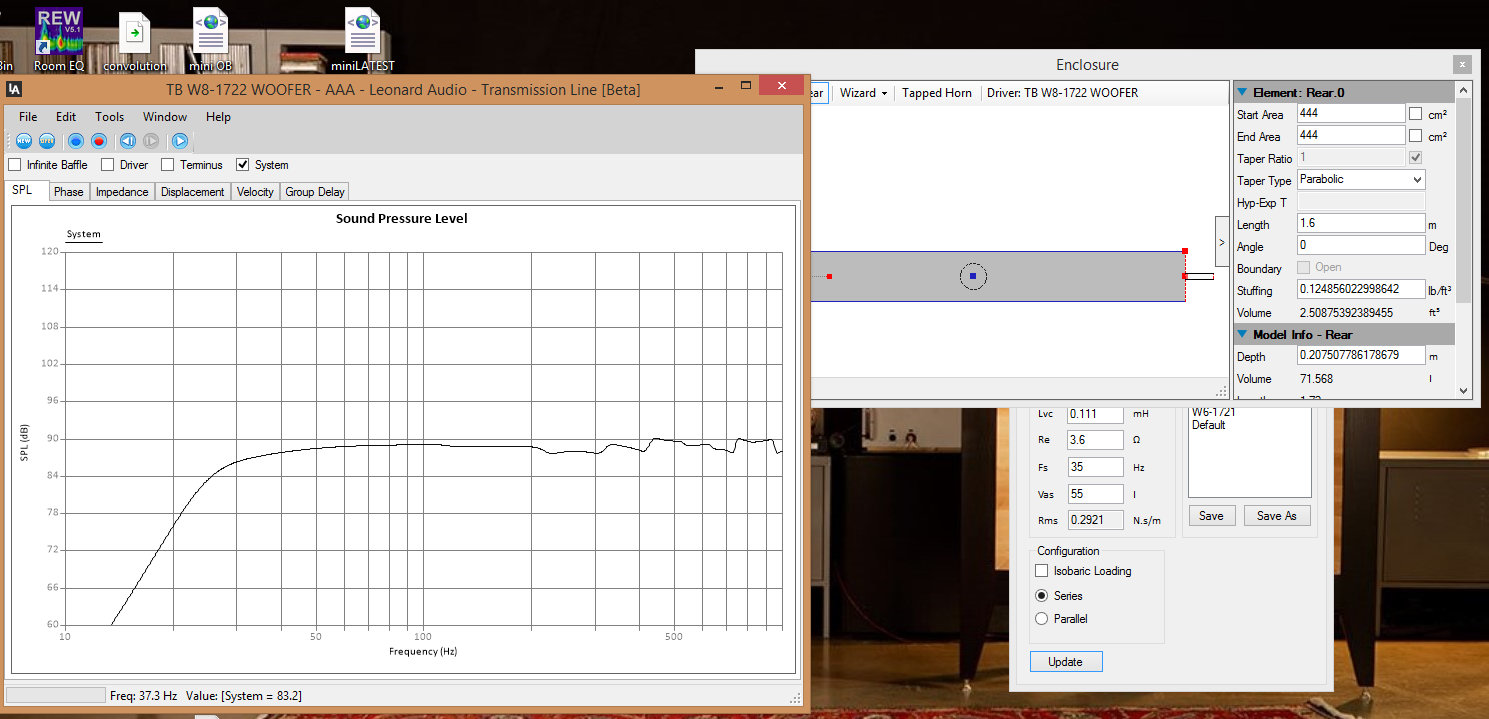Click the Fs value field
The height and width of the screenshot is (719, 1489).
[1096, 467]
